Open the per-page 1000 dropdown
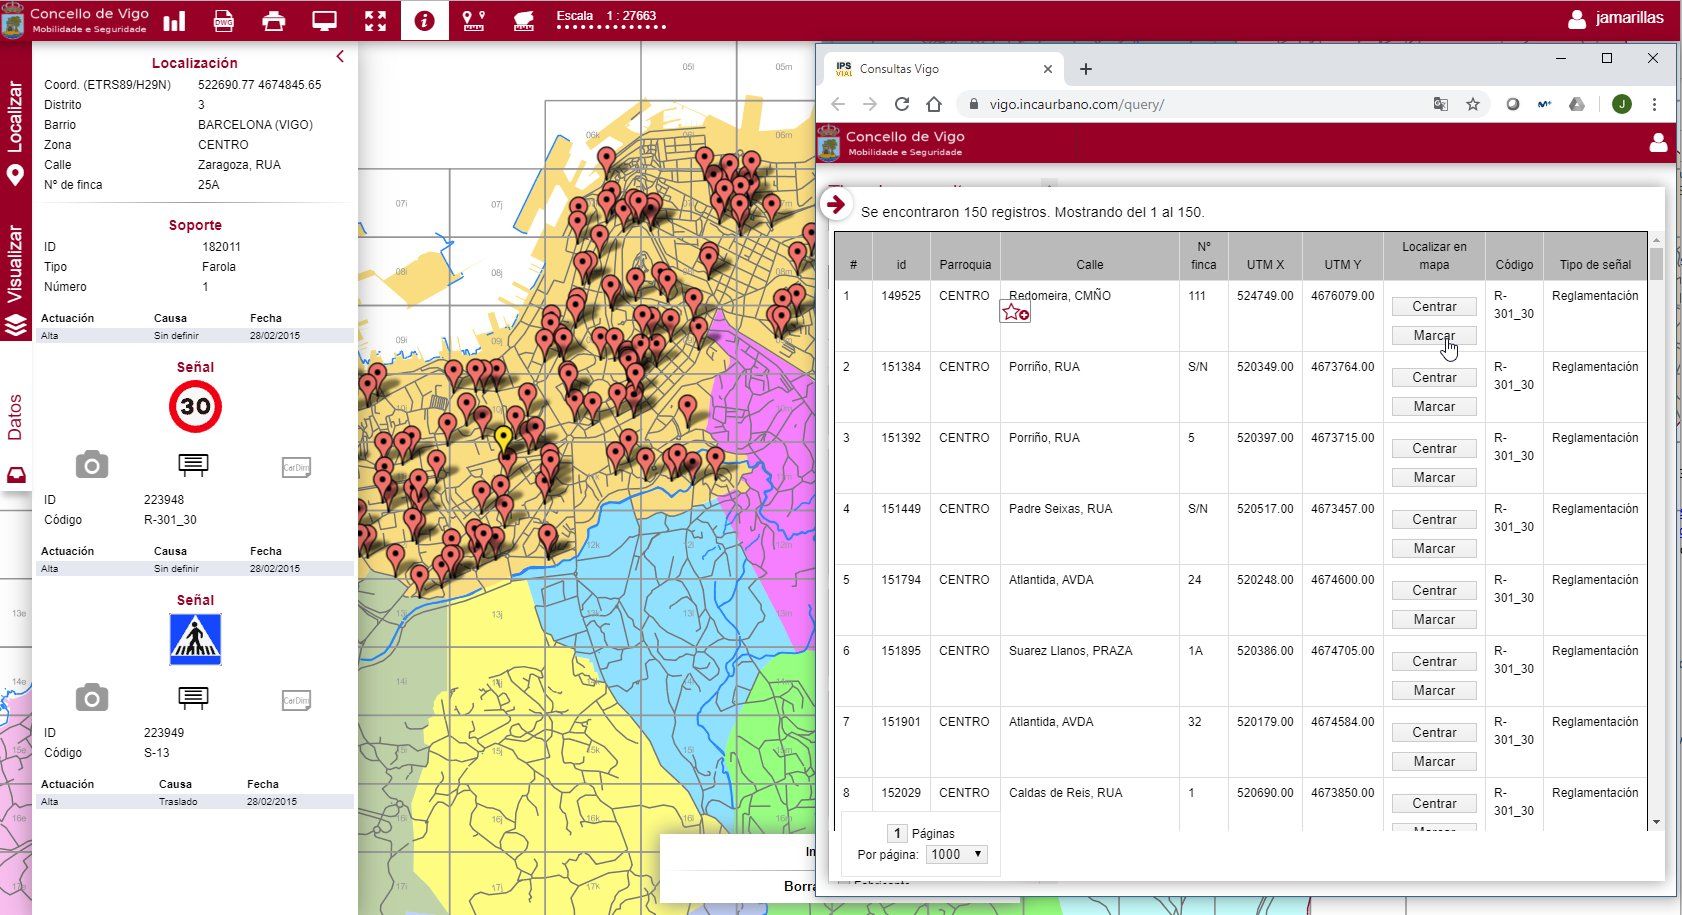1682x915 pixels. 957,854
